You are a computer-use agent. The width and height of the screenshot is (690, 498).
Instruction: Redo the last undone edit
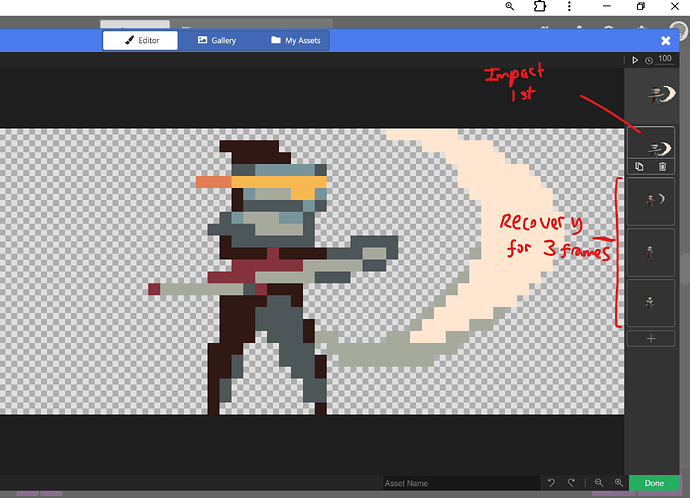[571, 483]
